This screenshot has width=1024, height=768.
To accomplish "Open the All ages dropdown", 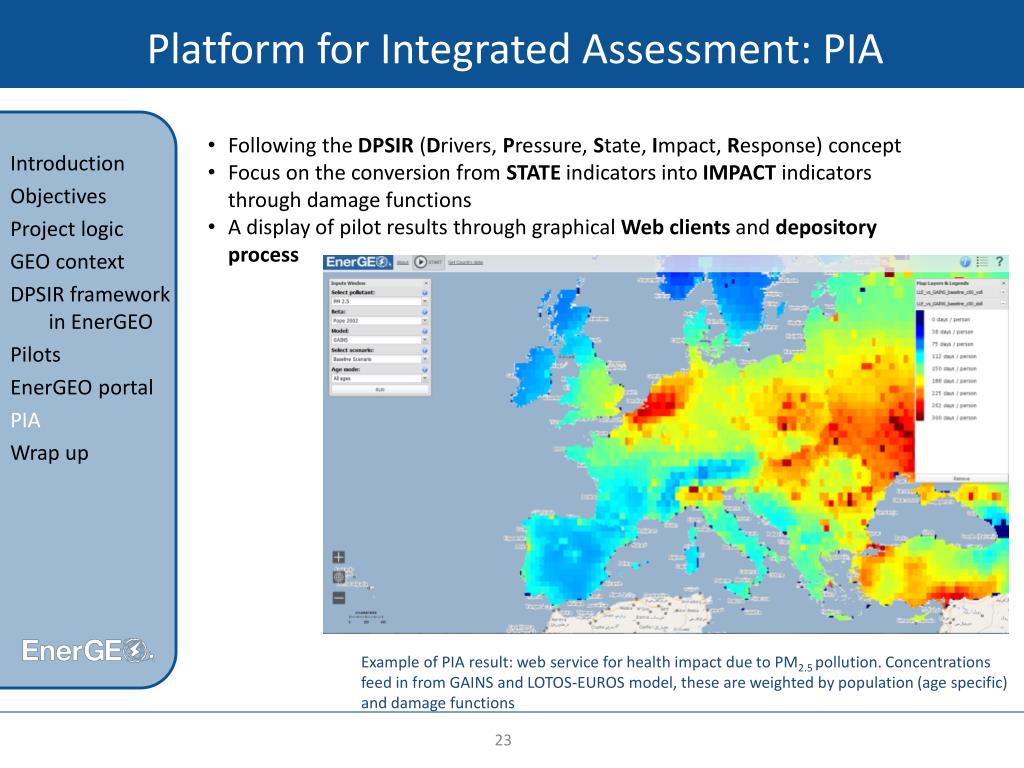I will (379, 379).
